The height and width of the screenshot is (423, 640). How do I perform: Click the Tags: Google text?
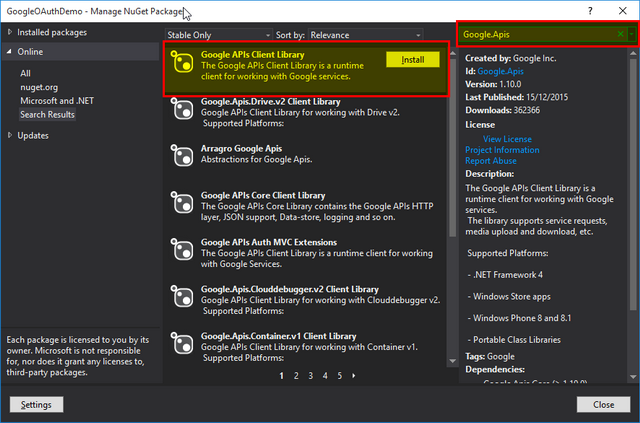click(490, 356)
